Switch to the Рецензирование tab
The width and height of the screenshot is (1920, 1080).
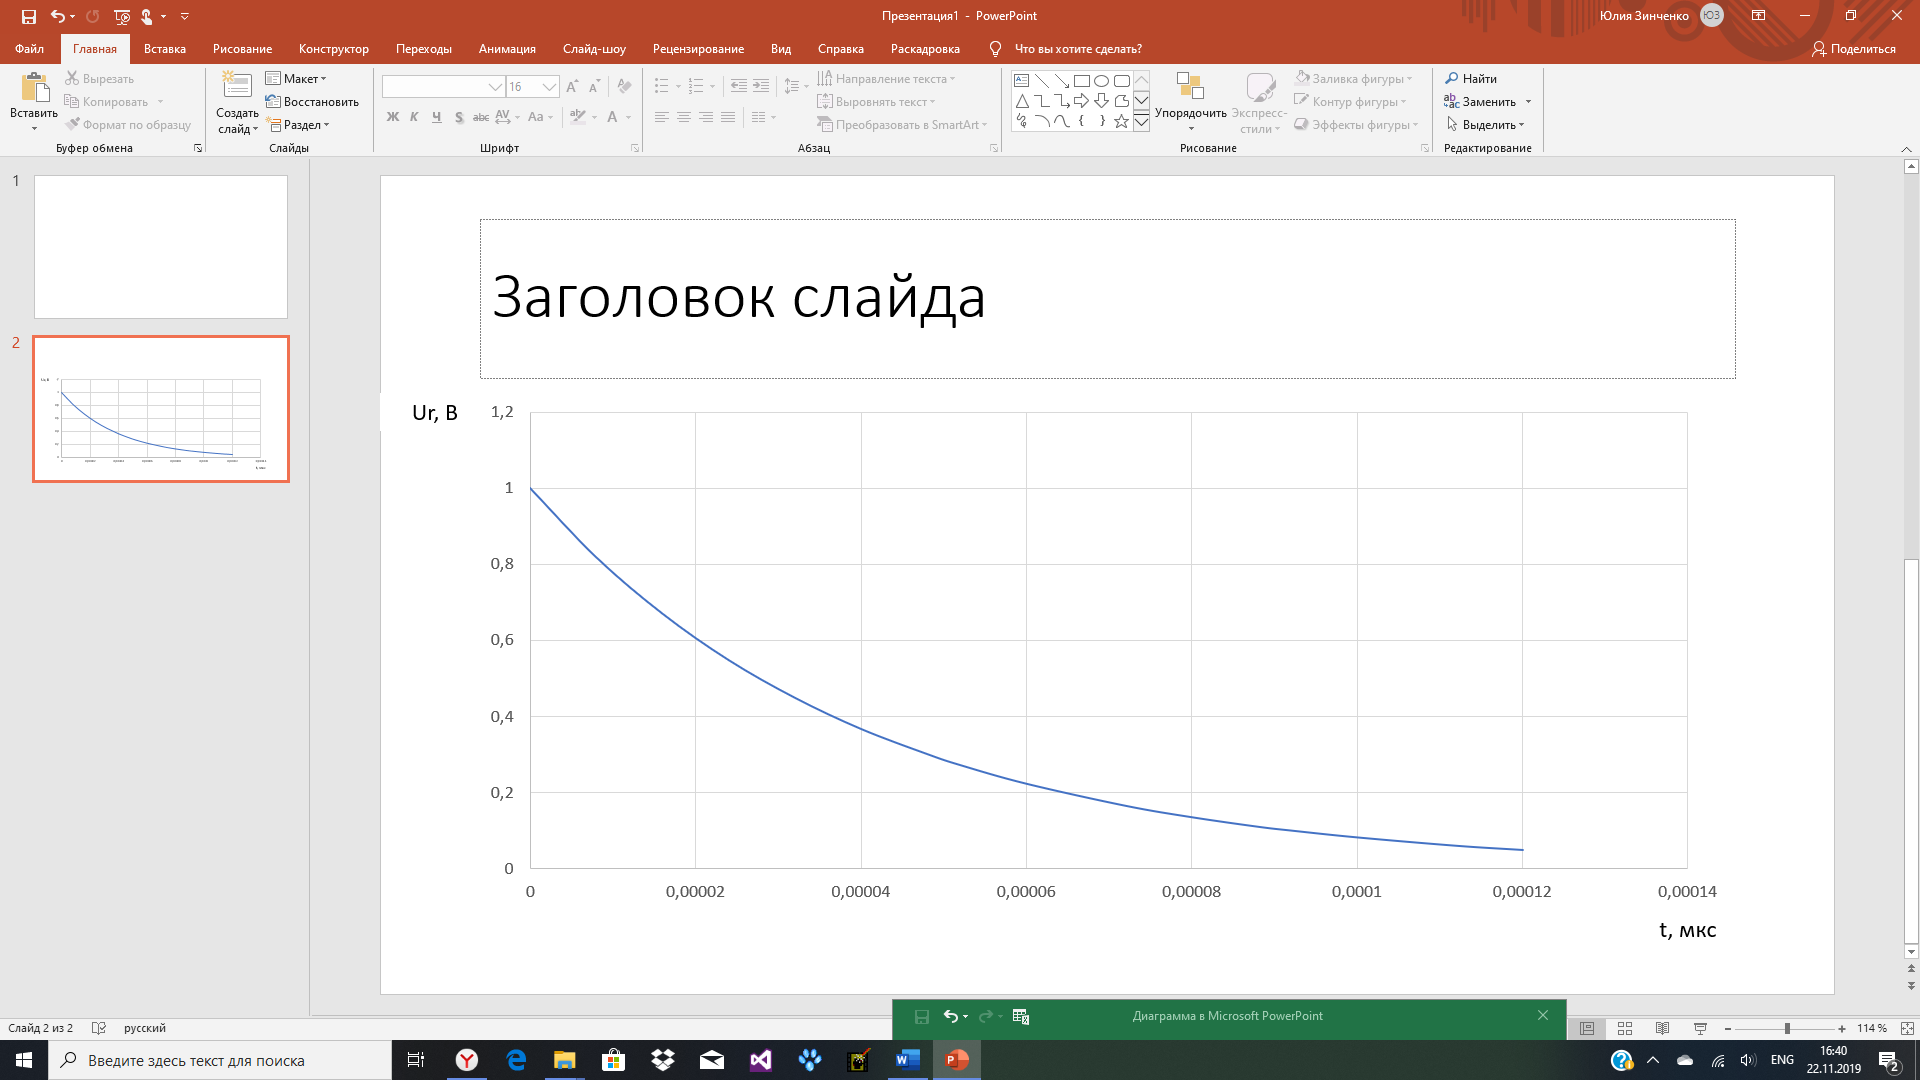click(x=698, y=49)
